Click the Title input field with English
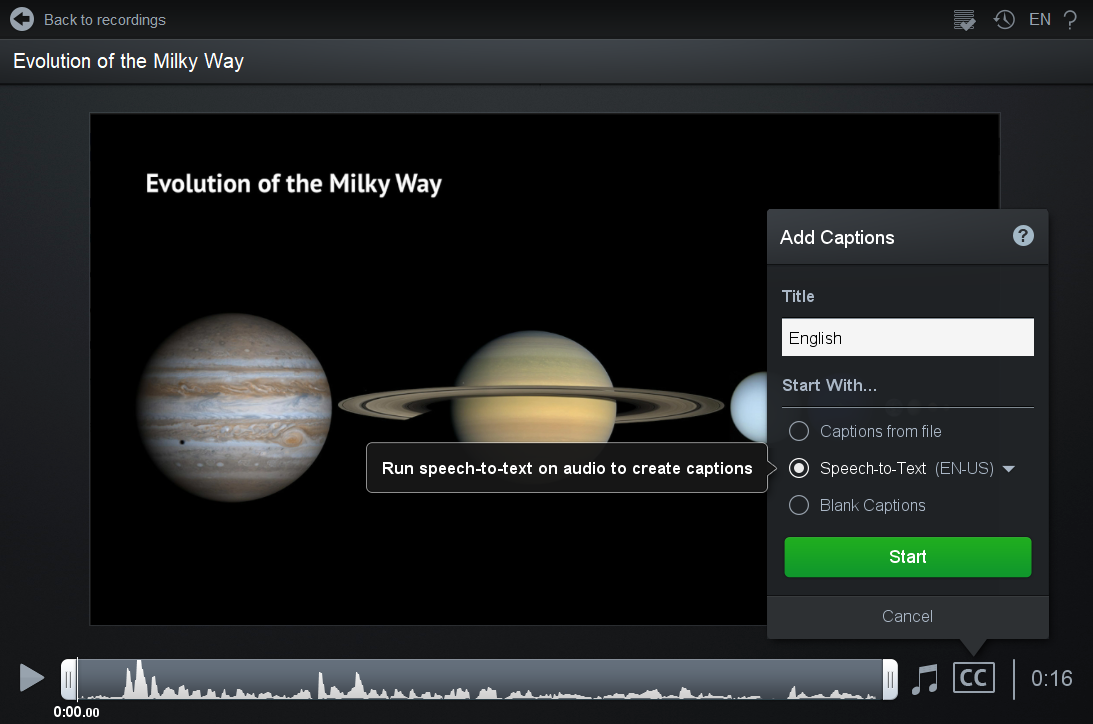 coord(908,337)
